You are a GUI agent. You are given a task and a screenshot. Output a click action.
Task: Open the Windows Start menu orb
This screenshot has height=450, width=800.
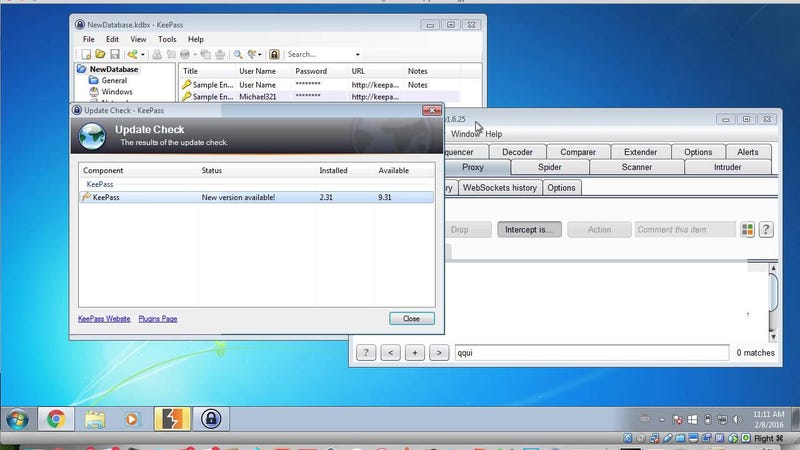point(17,419)
